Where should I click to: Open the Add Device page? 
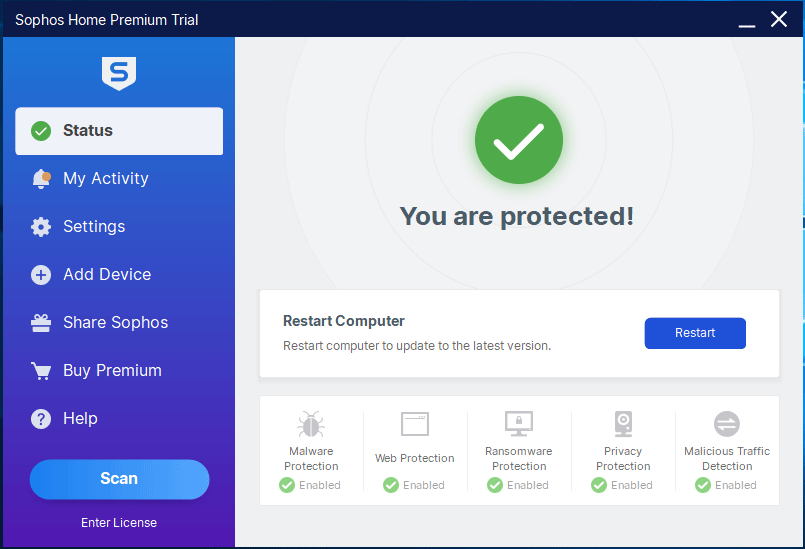[107, 275]
